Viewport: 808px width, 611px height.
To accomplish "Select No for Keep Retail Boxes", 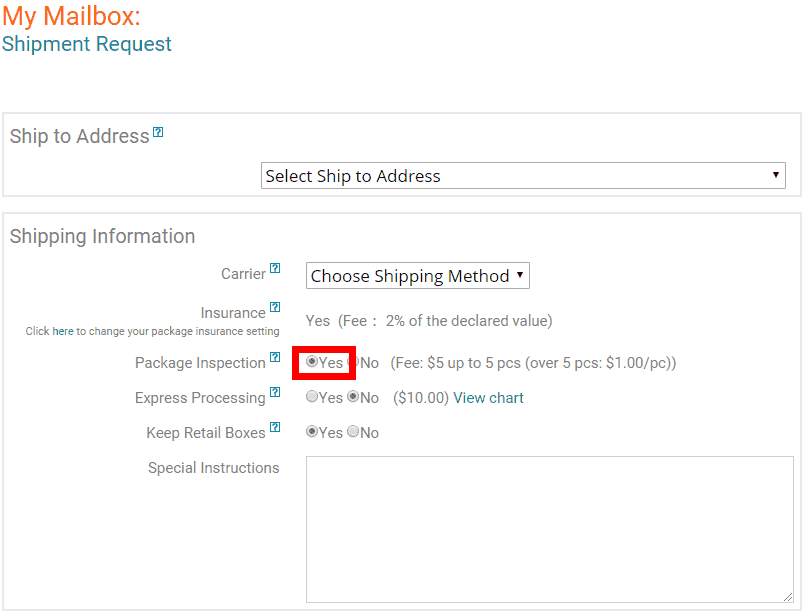I will pos(353,432).
